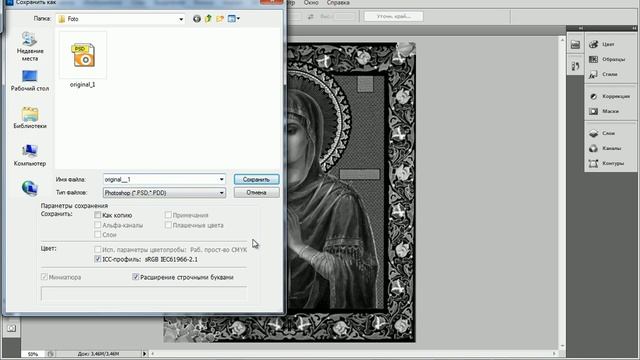Click the Сохранить button
Viewport: 640px width, 360px height.
[x=256, y=179]
